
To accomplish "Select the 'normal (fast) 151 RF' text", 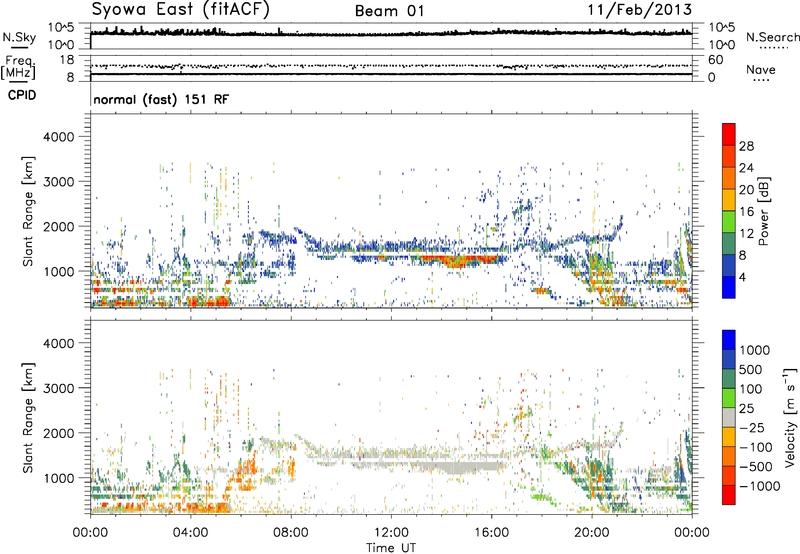I will pos(161,99).
